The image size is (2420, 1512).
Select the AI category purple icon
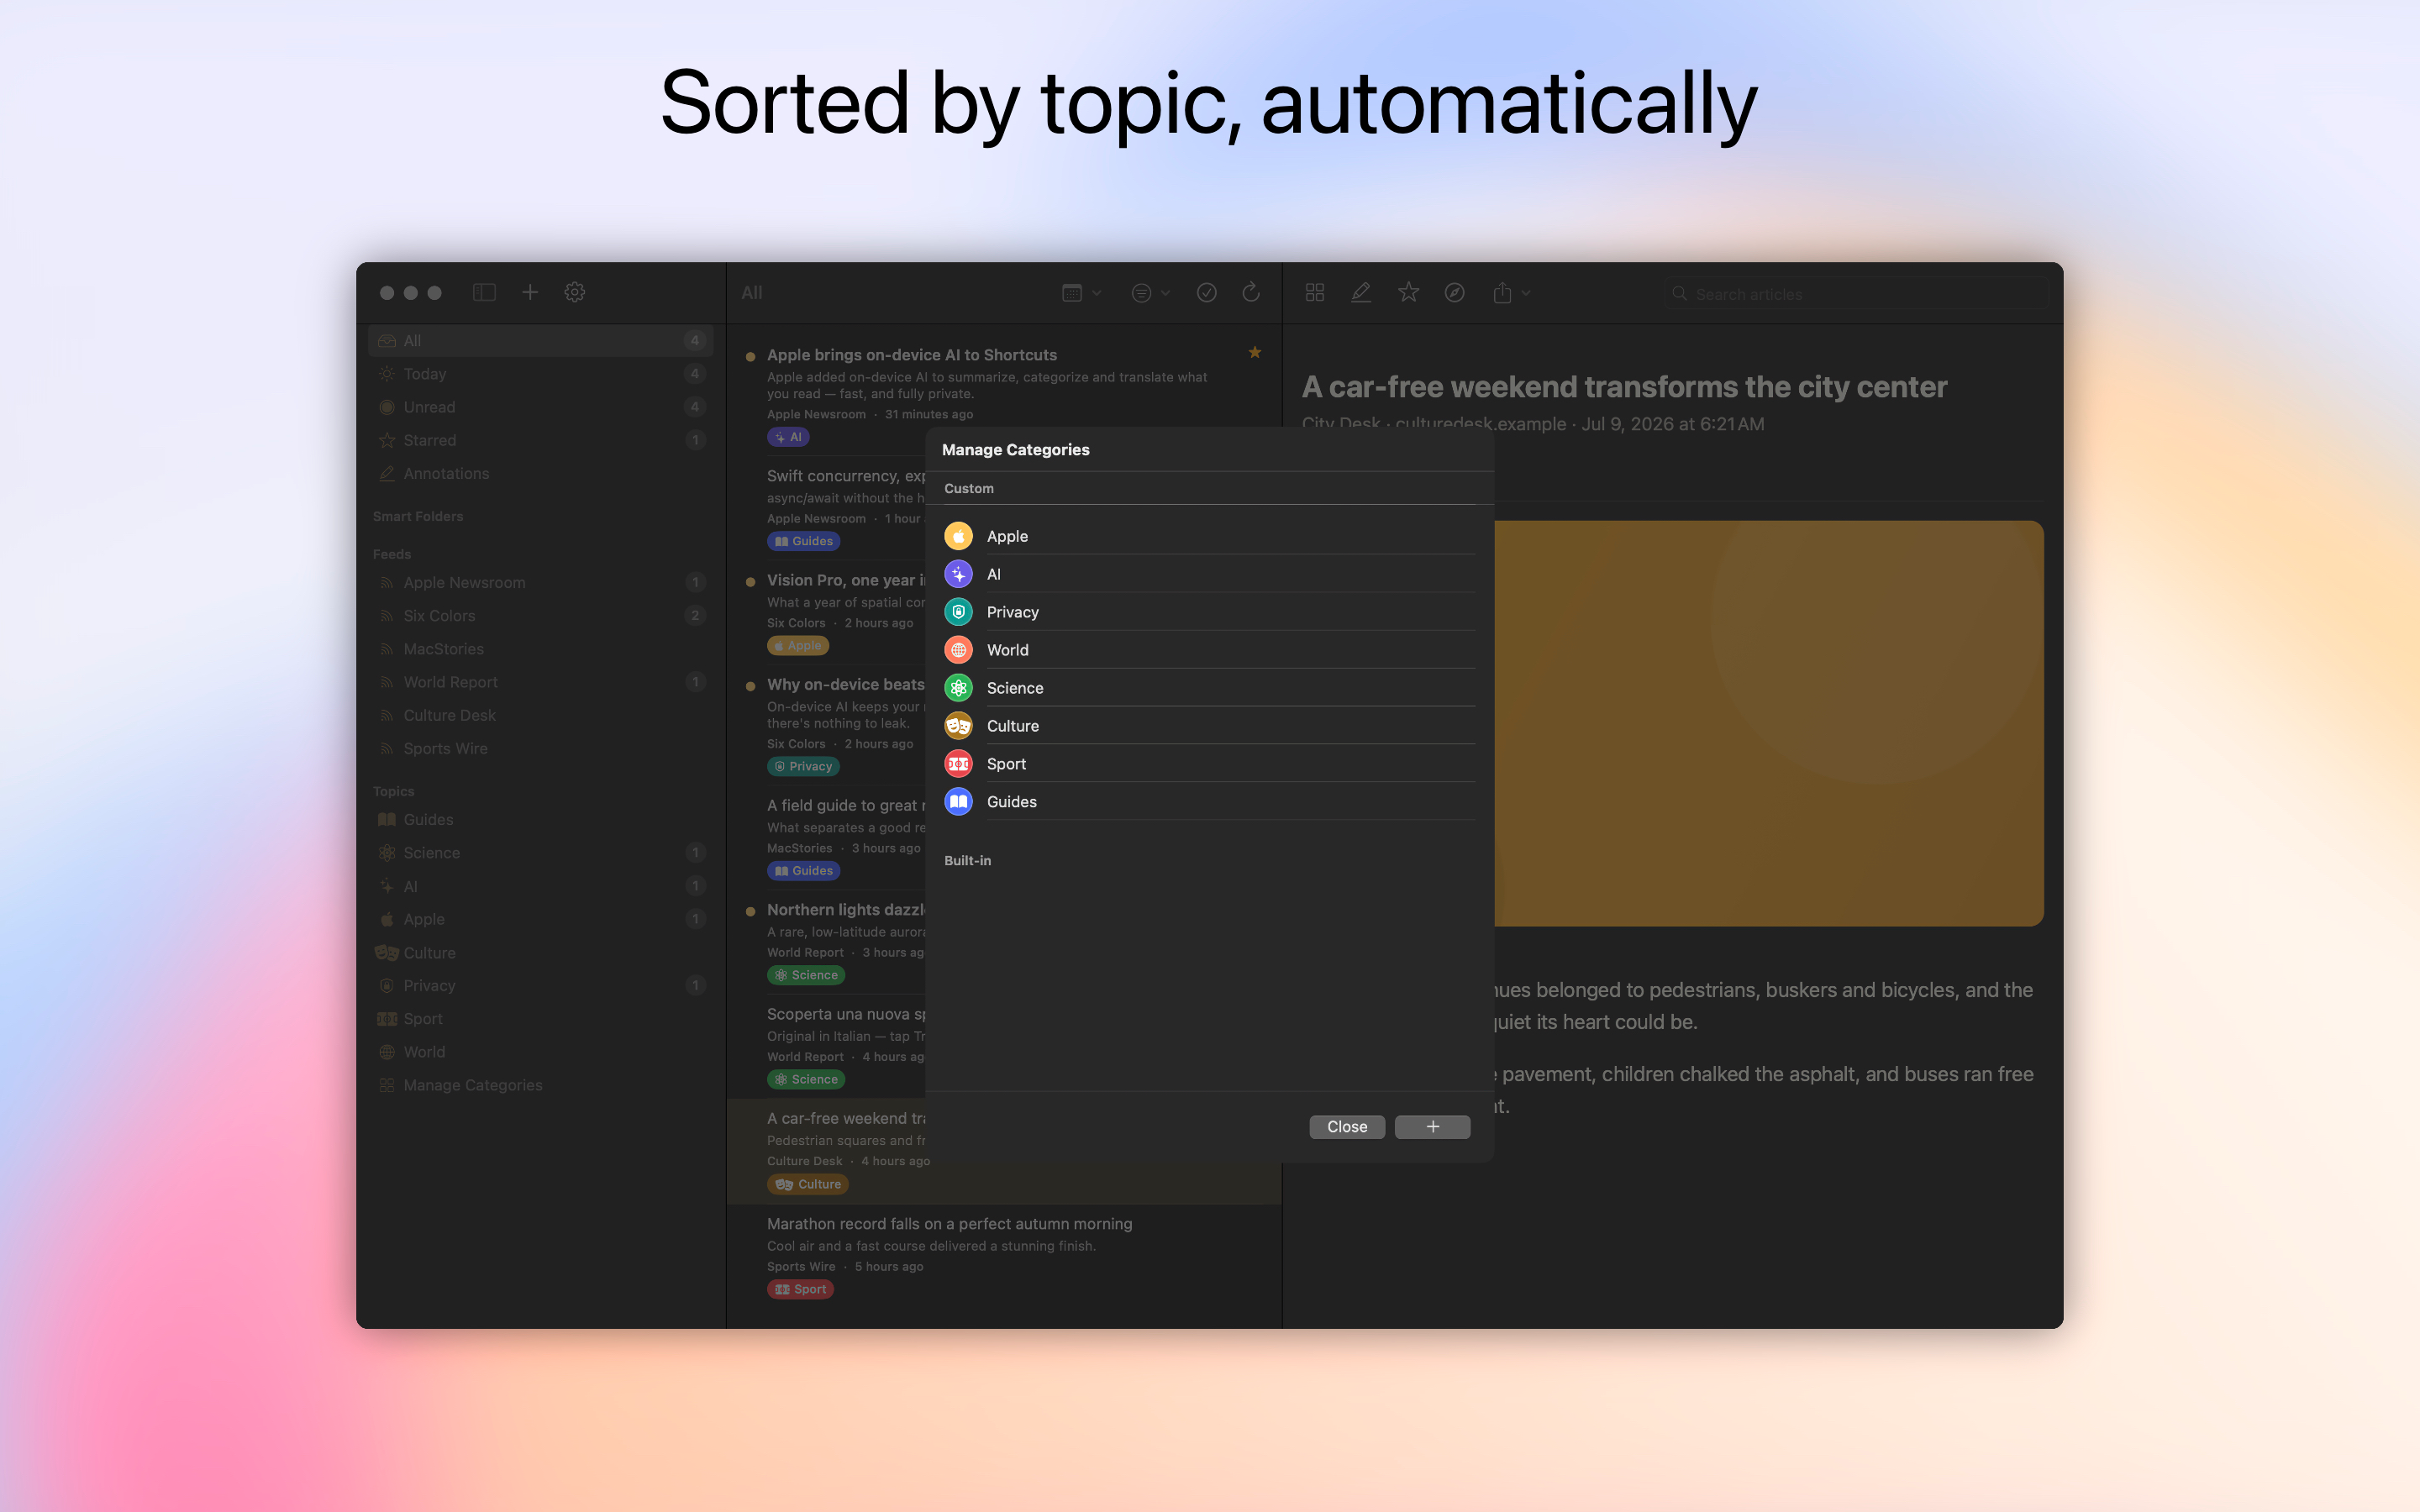tap(958, 574)
